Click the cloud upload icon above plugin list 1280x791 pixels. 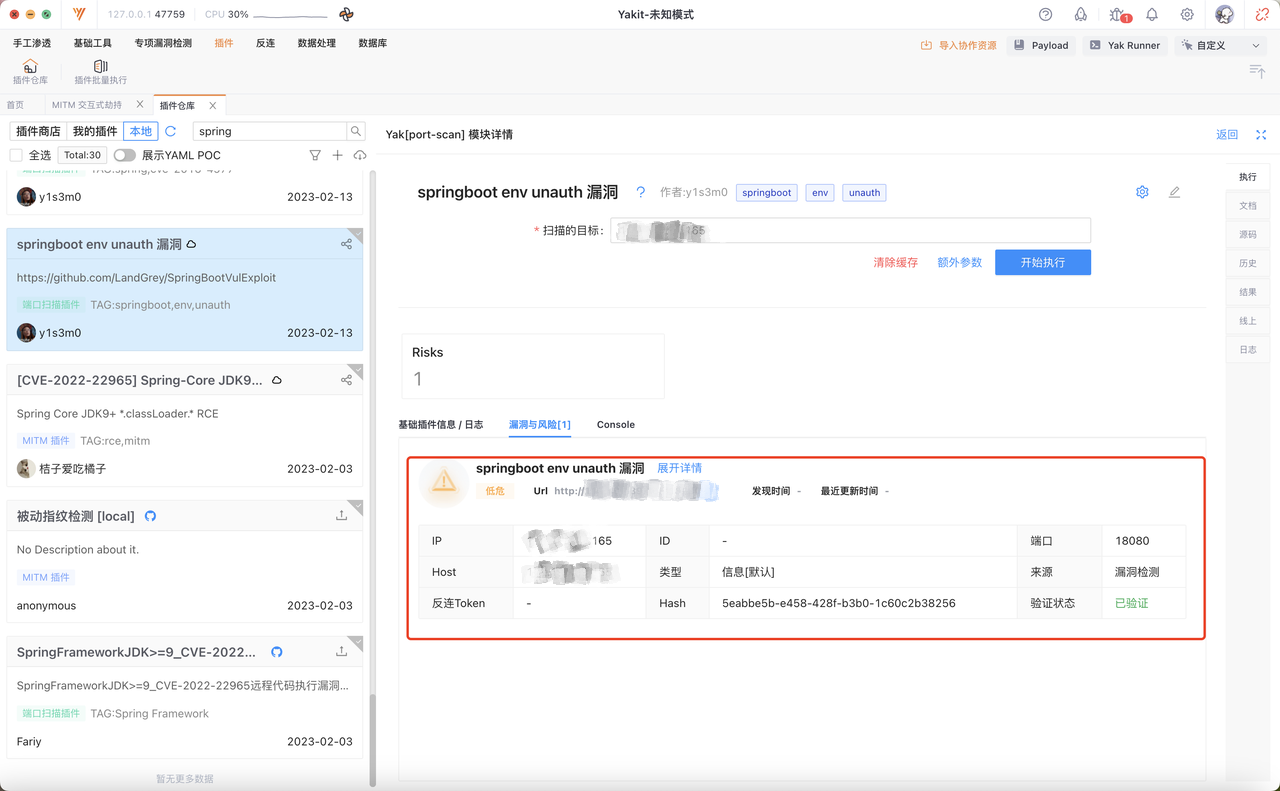[x=360, y=155]
